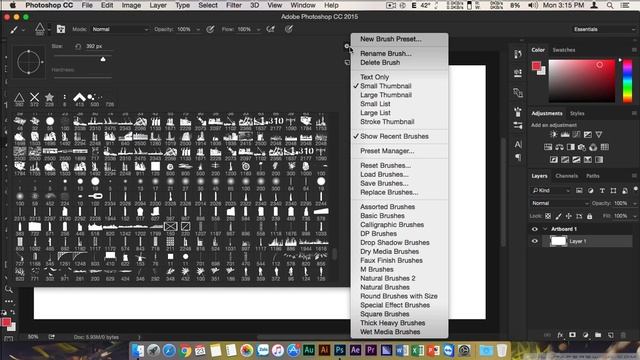
Task: Add a Color Balance adjustment
Action: [x=559, y=147]
